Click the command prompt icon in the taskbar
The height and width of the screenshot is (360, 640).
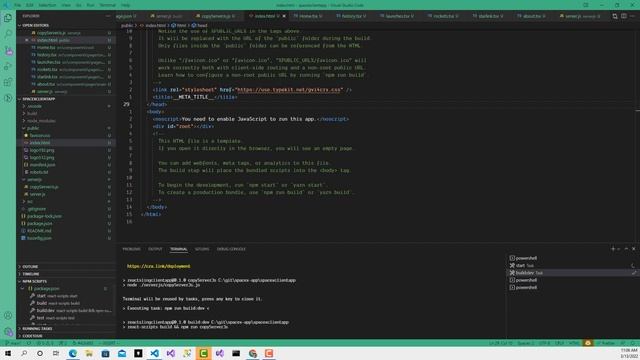[236, 353]
